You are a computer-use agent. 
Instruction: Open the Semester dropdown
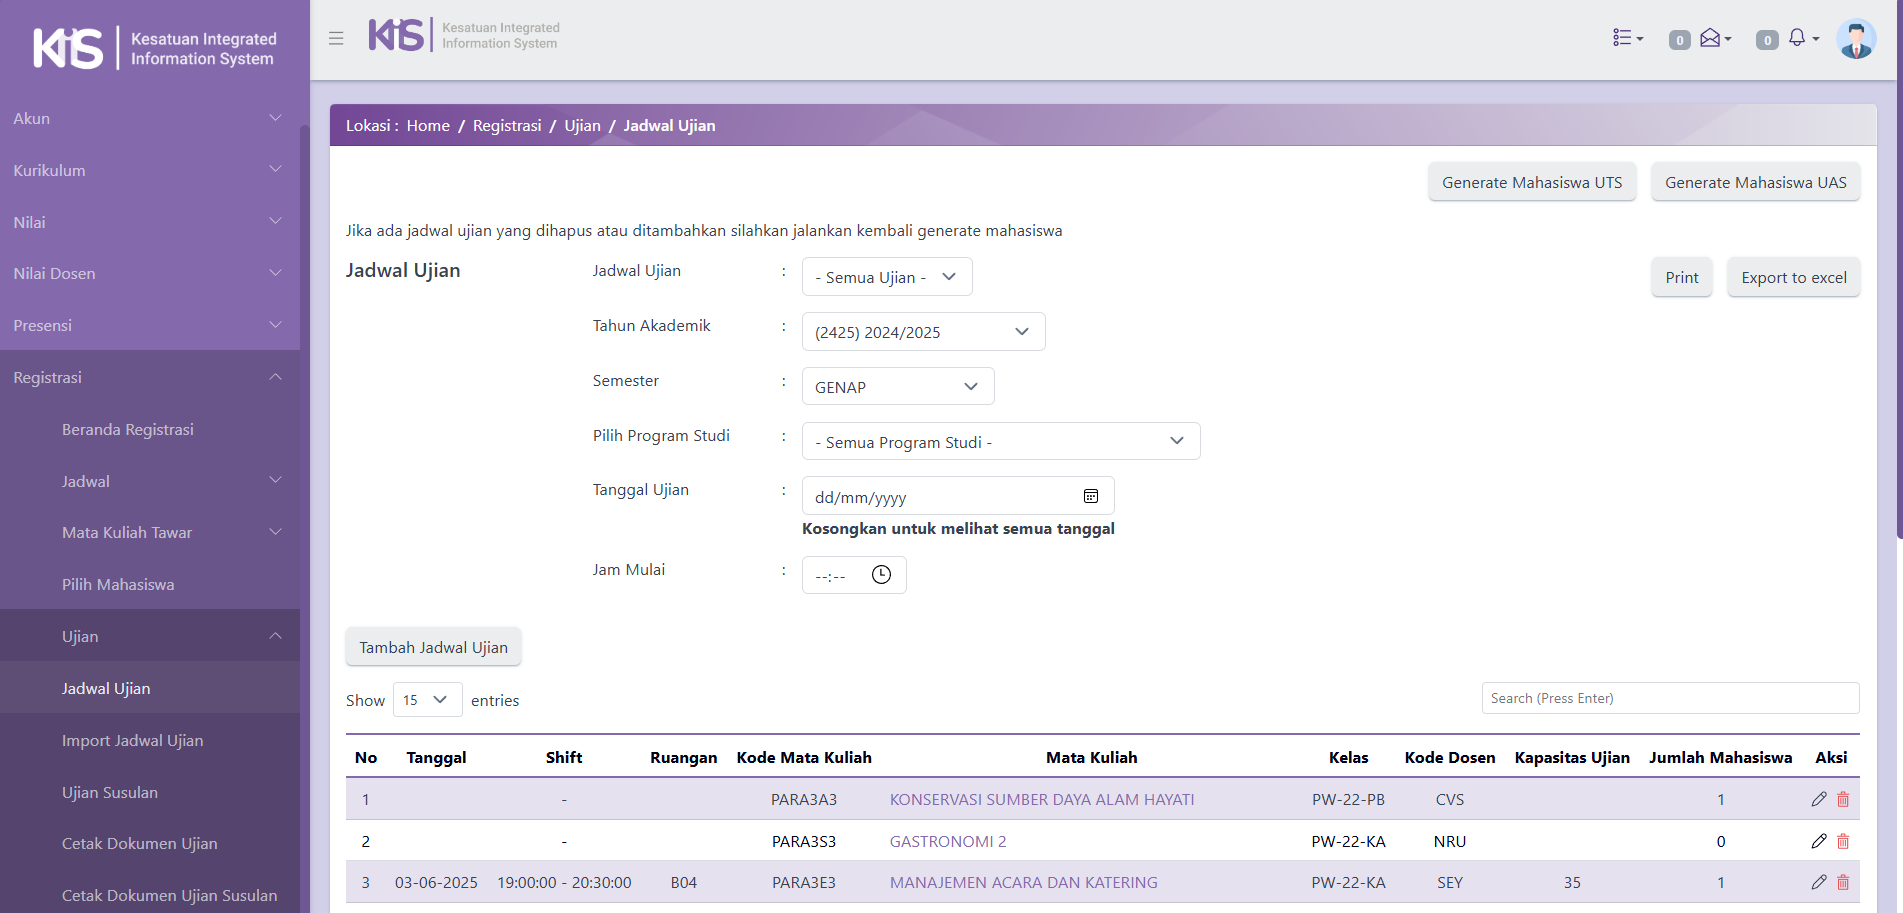click(x=897, y=387)
